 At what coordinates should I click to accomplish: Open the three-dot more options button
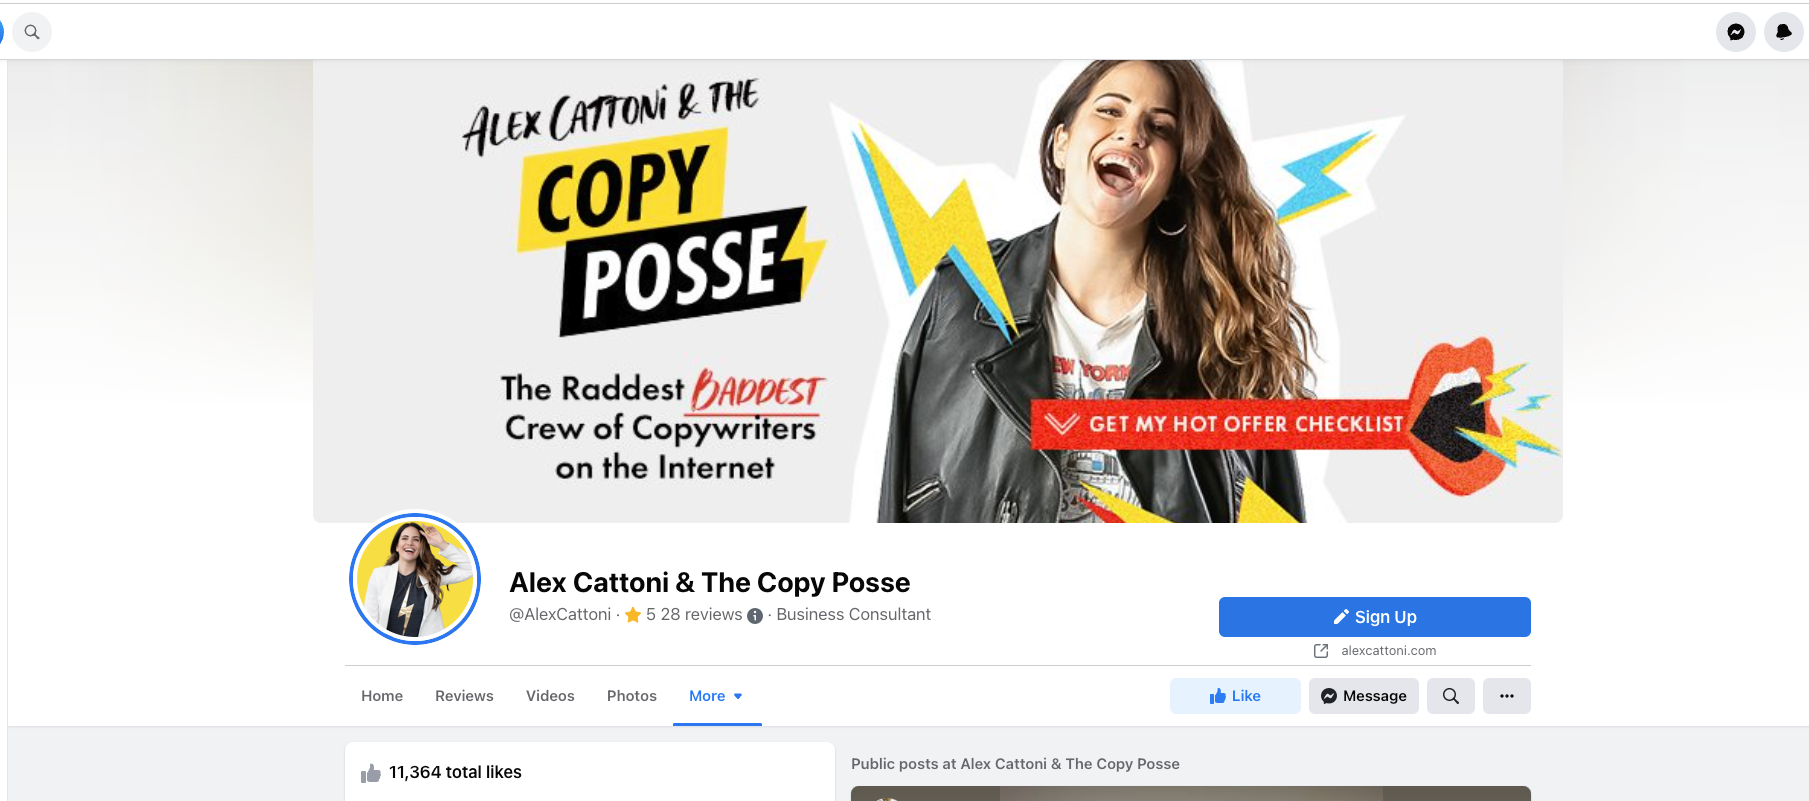pyautogui.click(x=1507, y=696)
